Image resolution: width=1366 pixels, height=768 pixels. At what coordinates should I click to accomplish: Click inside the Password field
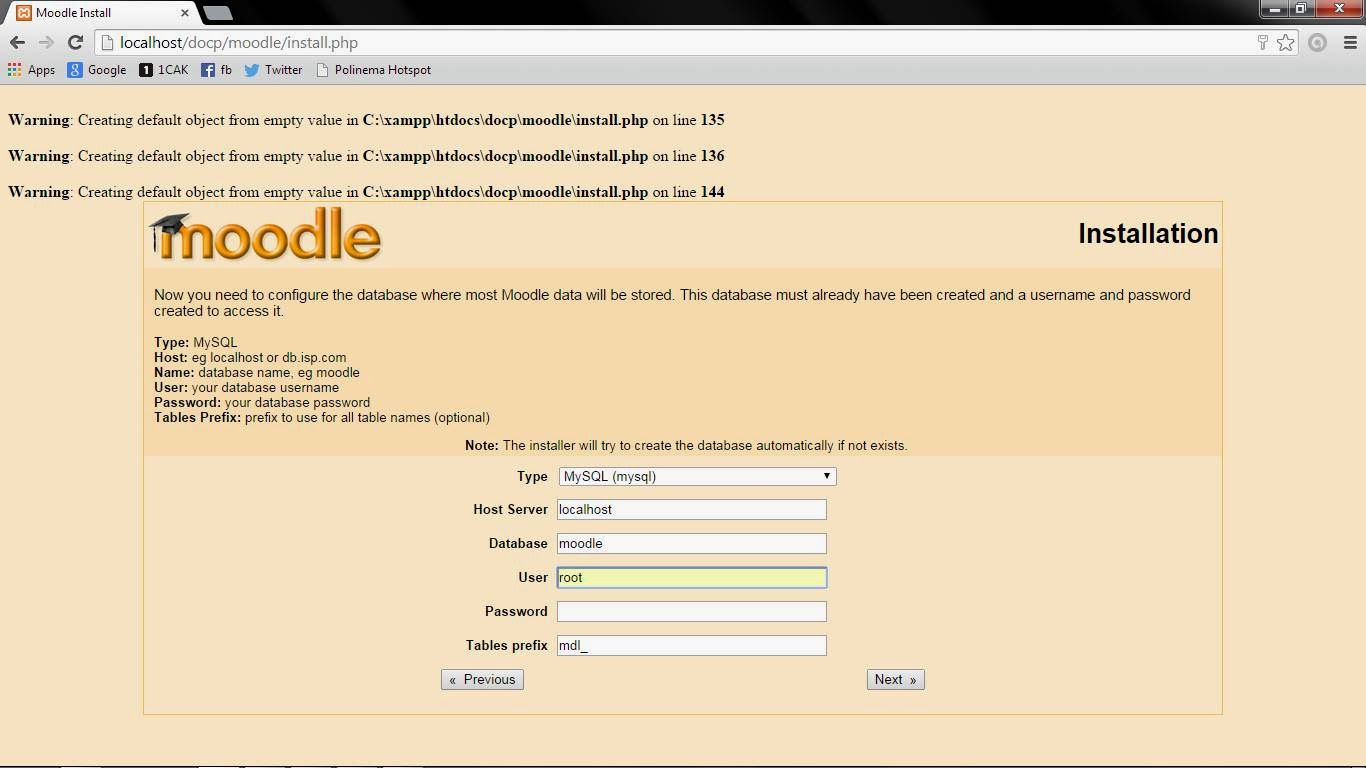point(691,611)
